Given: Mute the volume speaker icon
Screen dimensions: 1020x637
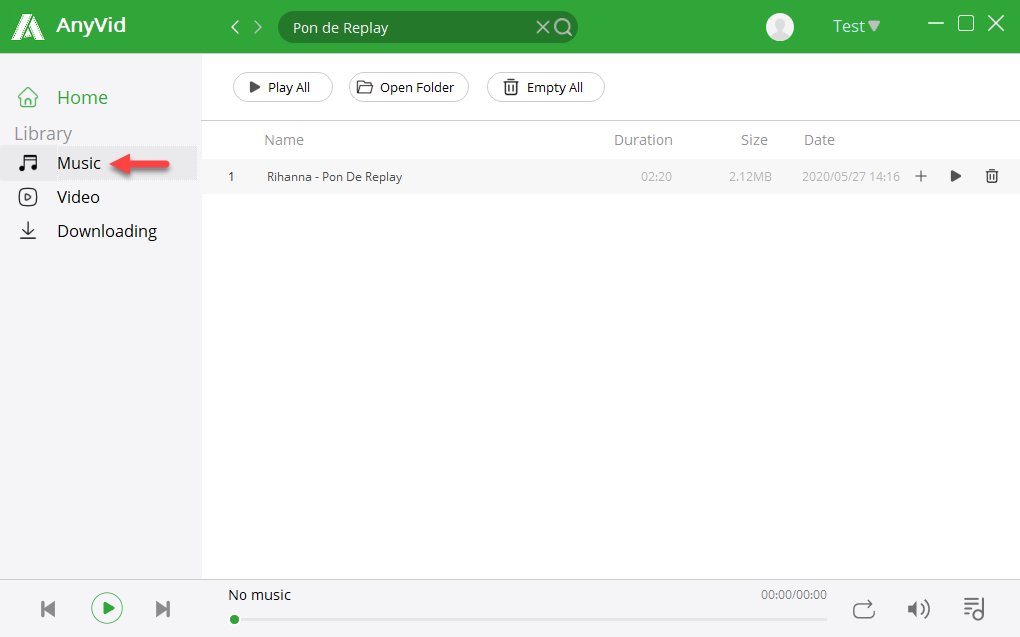Looking at the screenshot, I should (918, 609).
